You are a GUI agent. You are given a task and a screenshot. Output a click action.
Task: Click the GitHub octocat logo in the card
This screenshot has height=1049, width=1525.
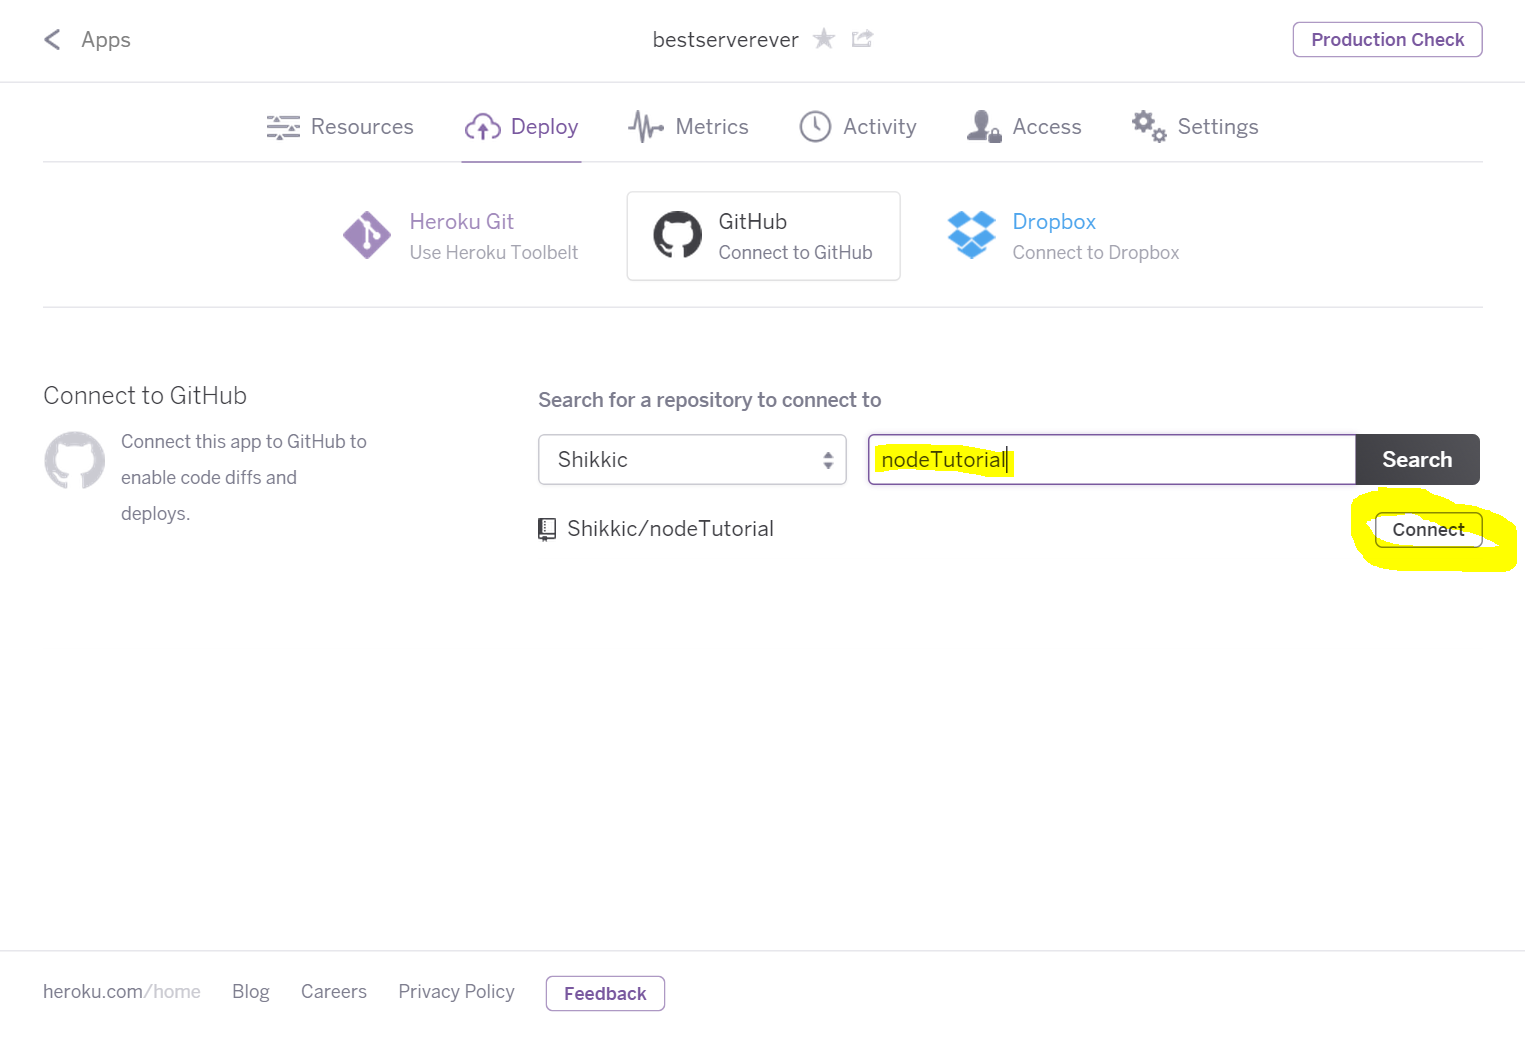point(678,235)
